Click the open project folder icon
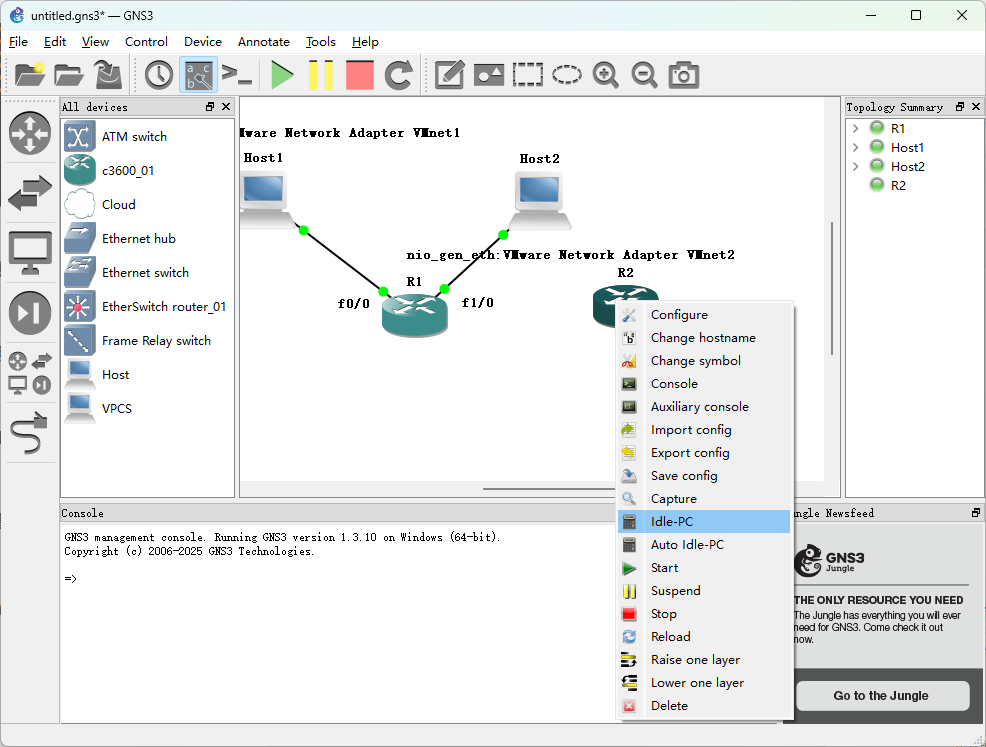Screen dimensions: 986x747 click(69, 75)
